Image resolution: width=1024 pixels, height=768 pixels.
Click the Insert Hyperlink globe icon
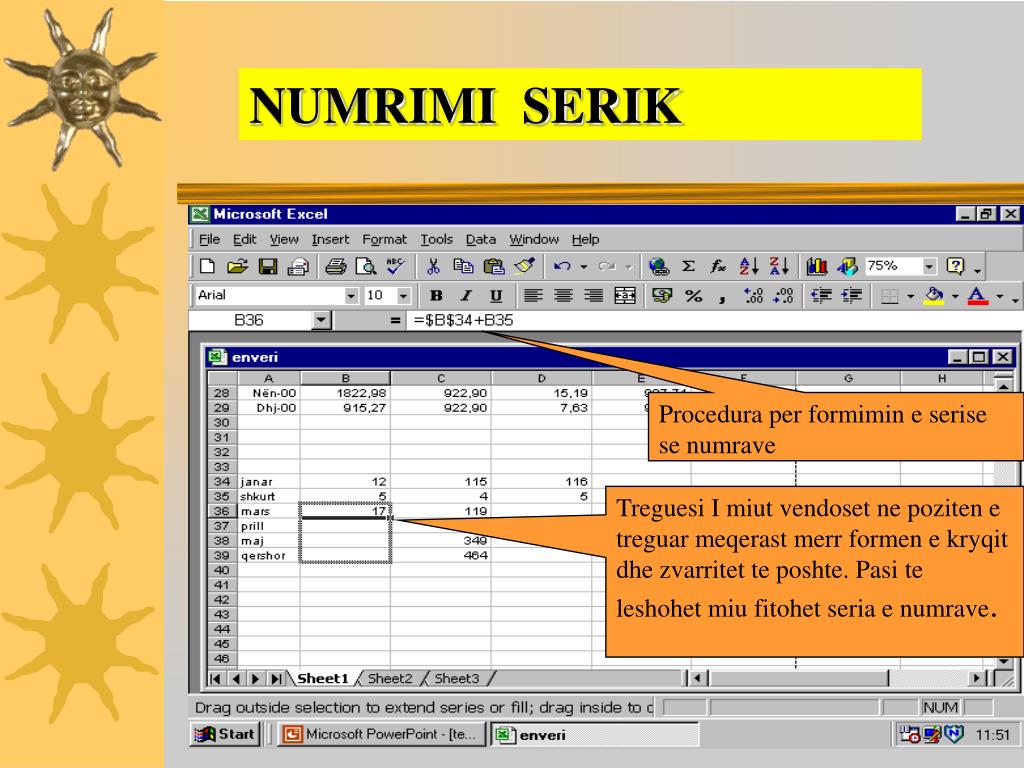[x=658, y=266]
